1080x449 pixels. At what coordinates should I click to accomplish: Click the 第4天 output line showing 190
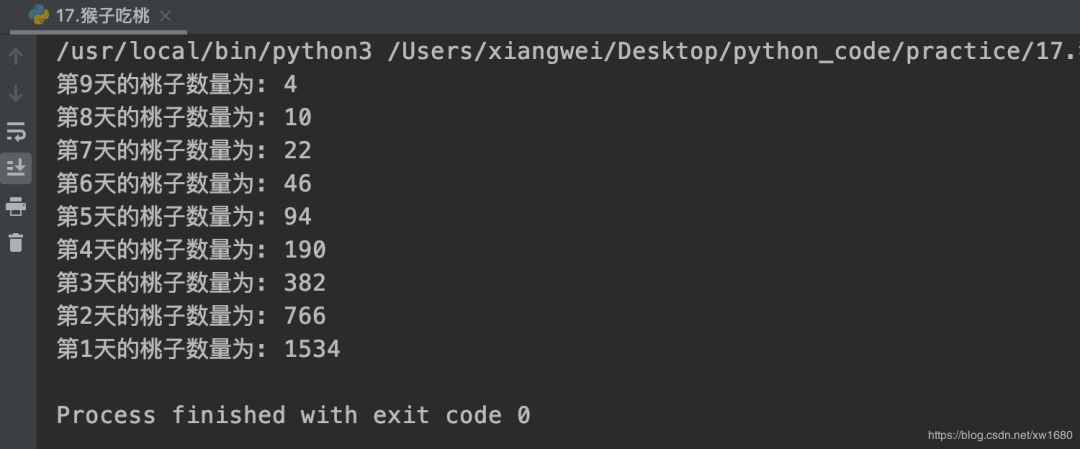click(190, 250)
